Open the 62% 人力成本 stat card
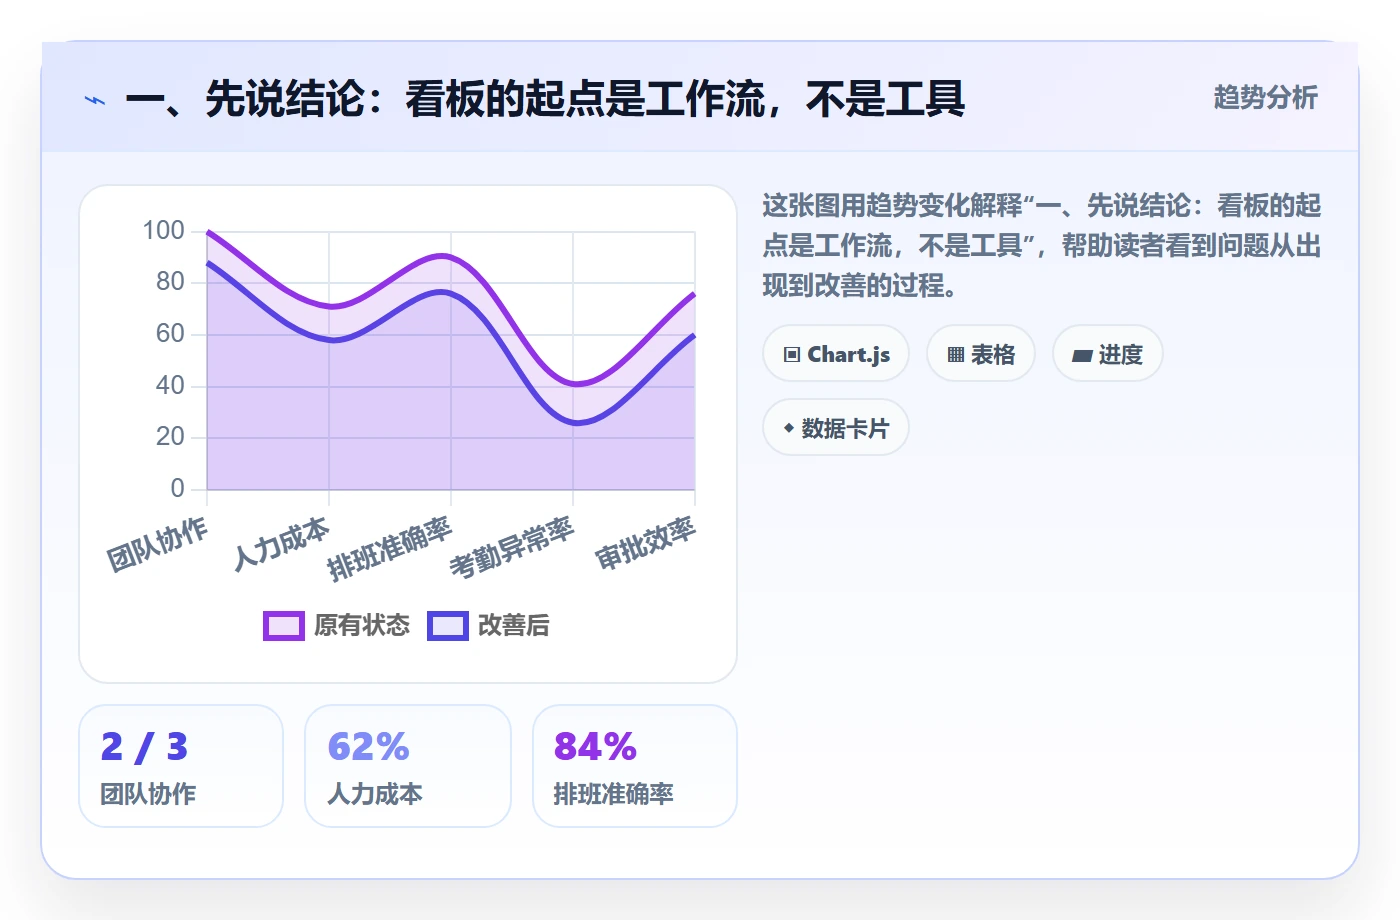1400x920 pixels. (x=408, y=766)
